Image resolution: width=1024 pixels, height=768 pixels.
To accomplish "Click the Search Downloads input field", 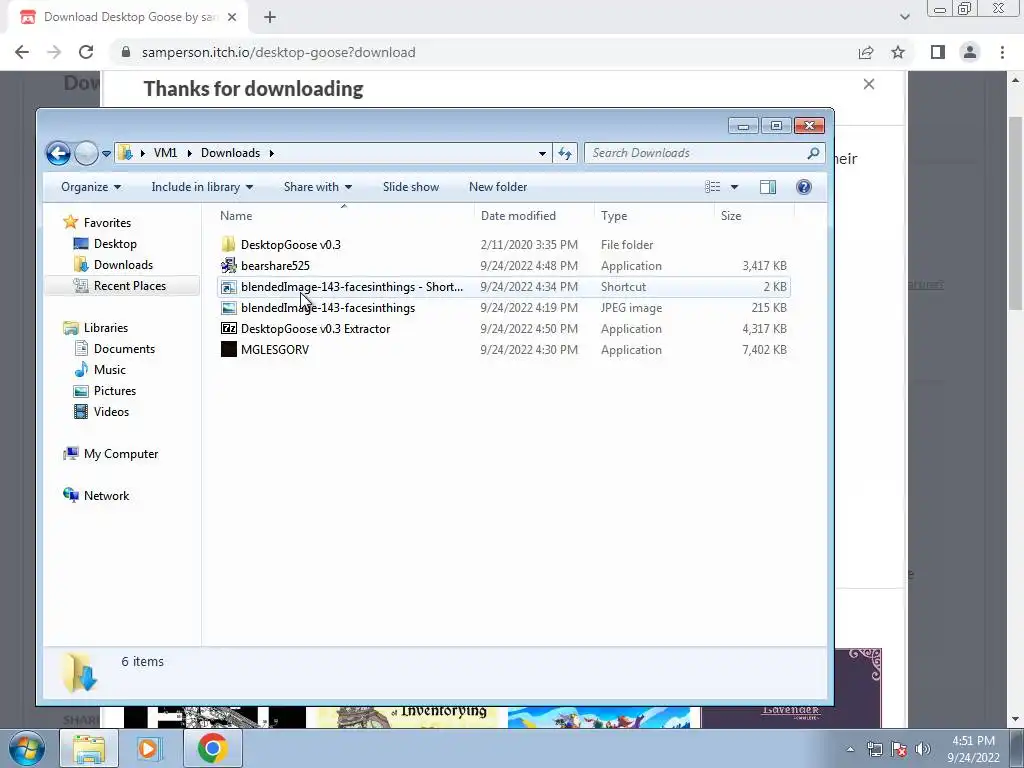I will click(x=705, y=153).
